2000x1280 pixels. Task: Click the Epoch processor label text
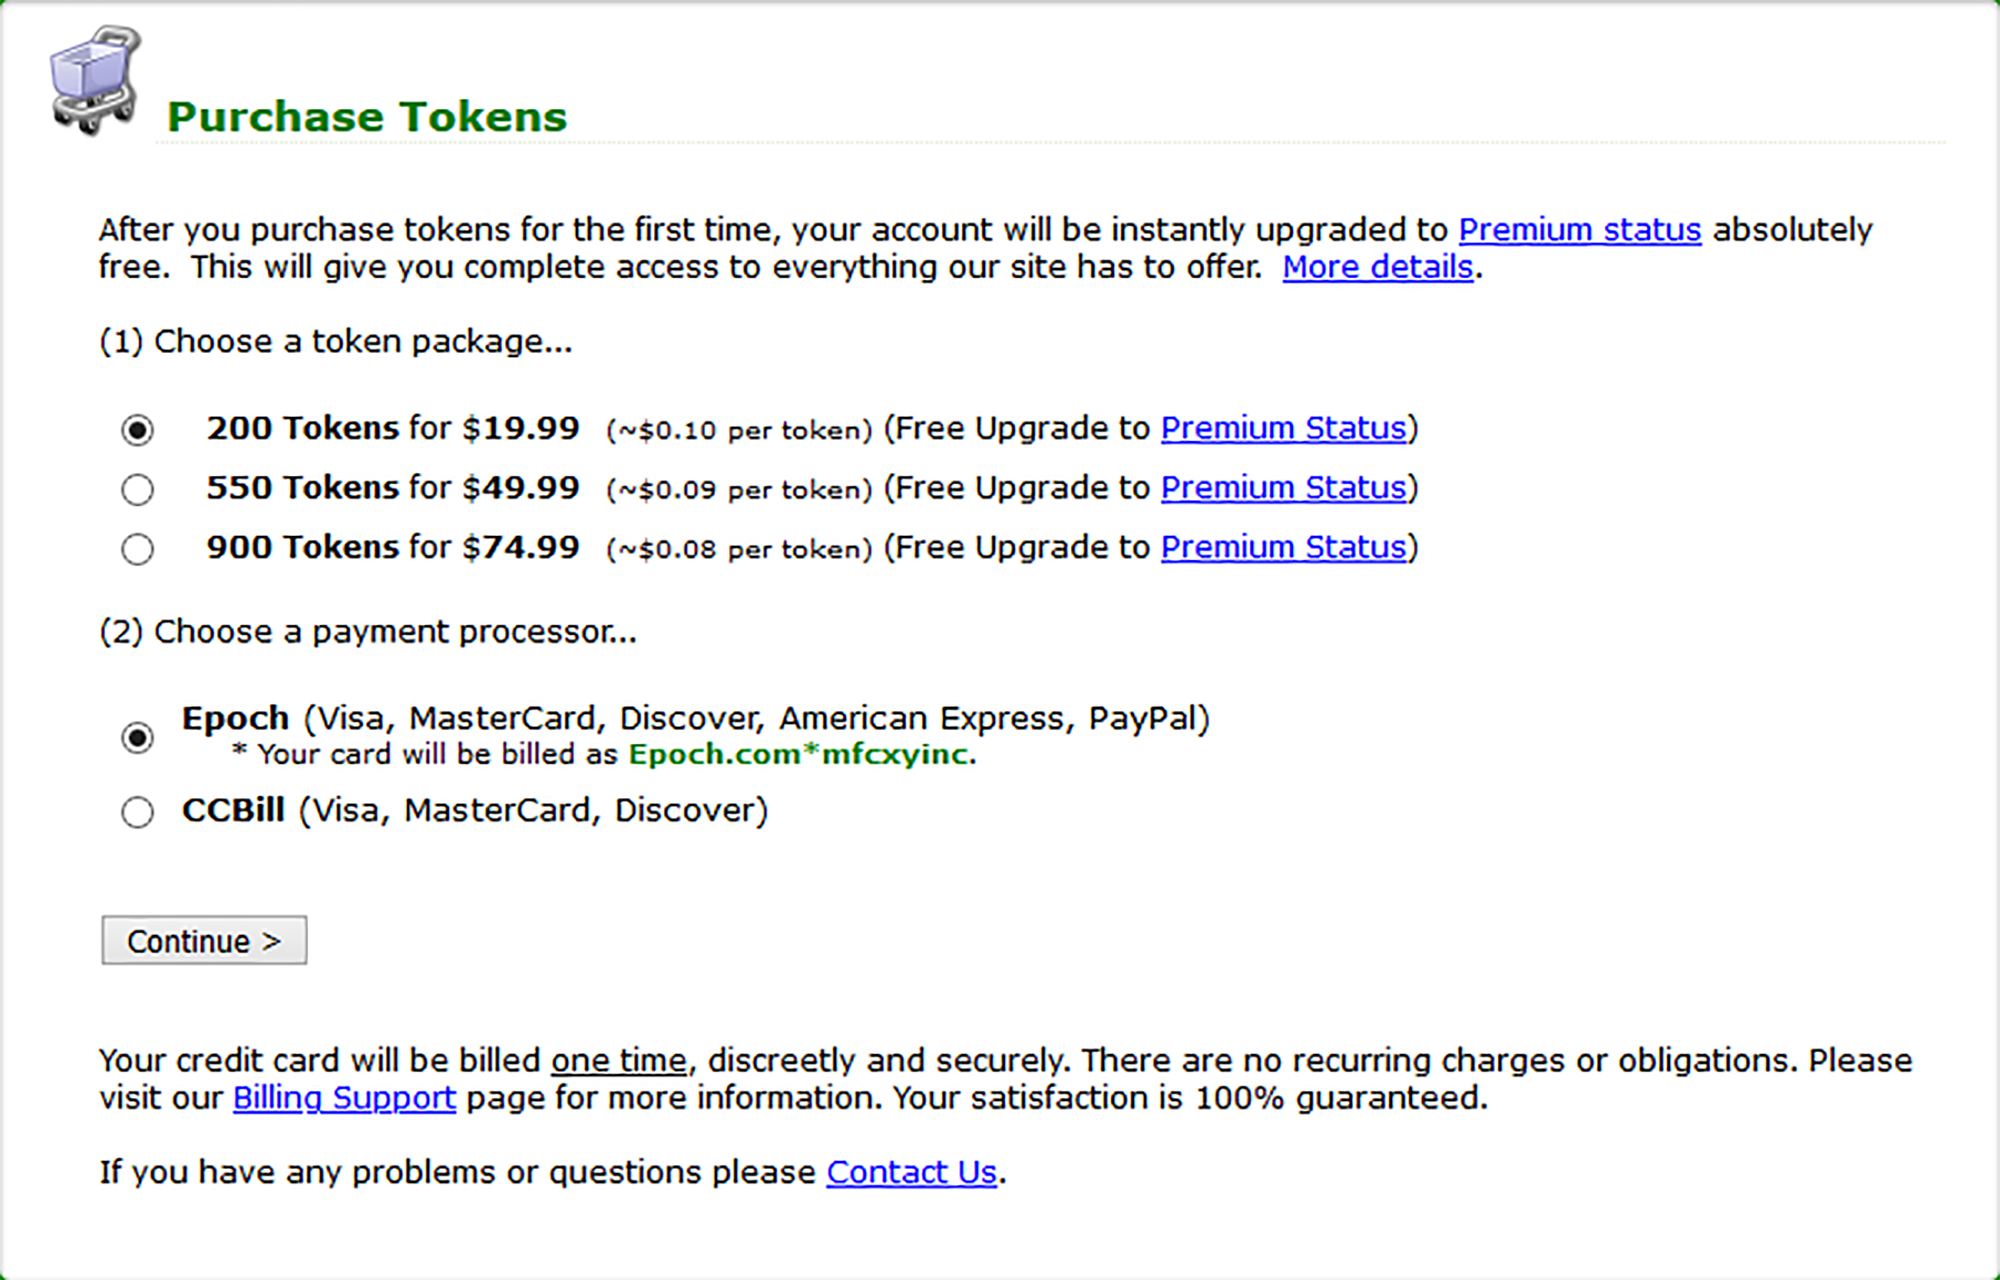(x=236, y=719)
